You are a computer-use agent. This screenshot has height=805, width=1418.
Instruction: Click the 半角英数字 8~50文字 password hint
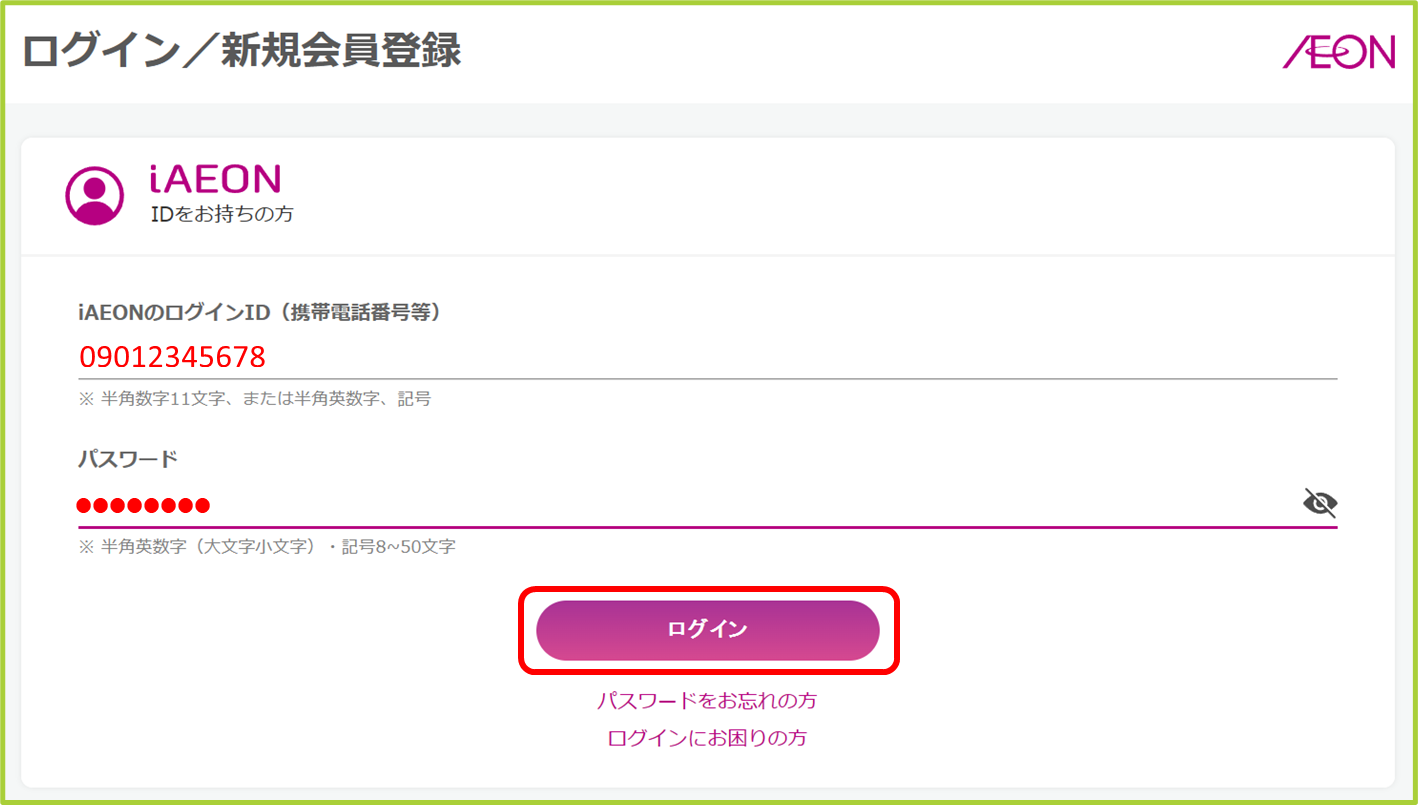[267, 547]
